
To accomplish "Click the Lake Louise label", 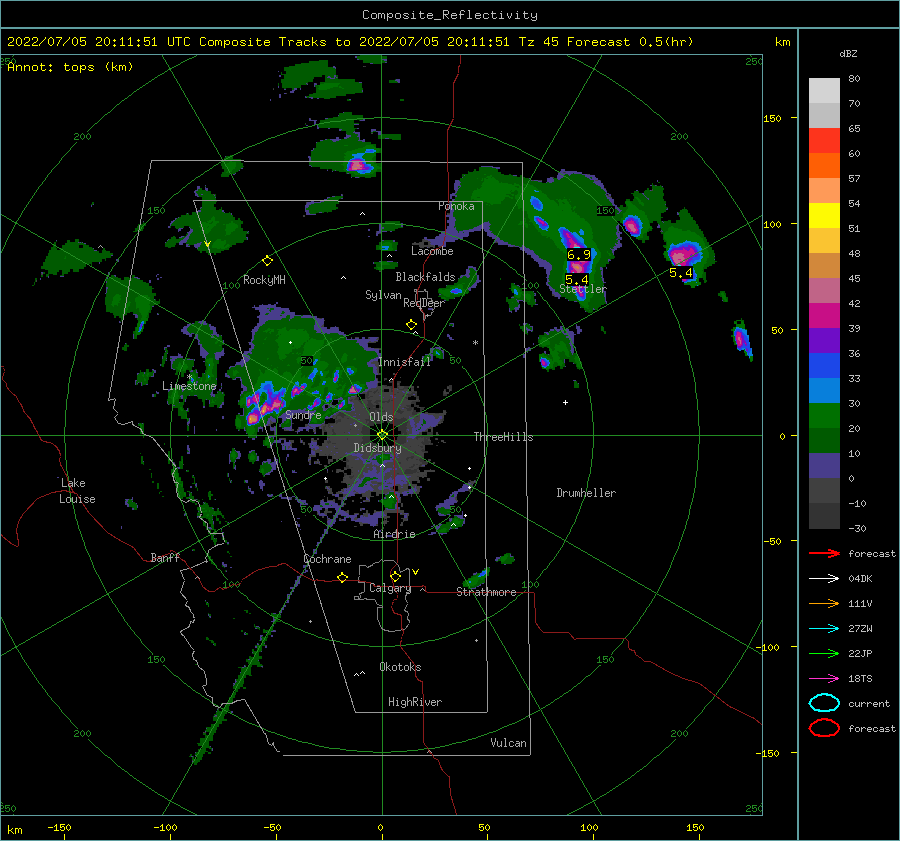I will 77,491.
